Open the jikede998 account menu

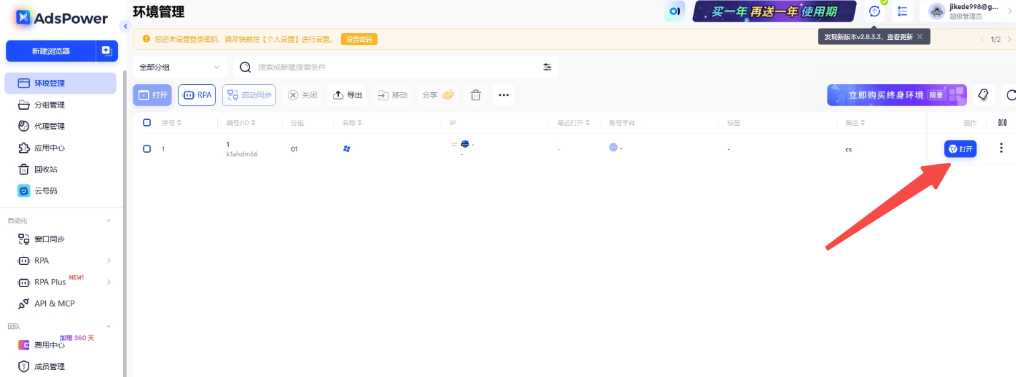coord(967,11)
